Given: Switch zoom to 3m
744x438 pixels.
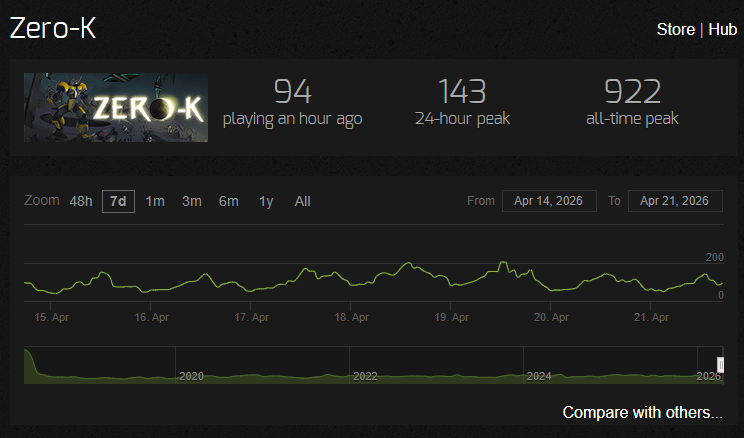Looking at the screenshot, I should [192, 201].
